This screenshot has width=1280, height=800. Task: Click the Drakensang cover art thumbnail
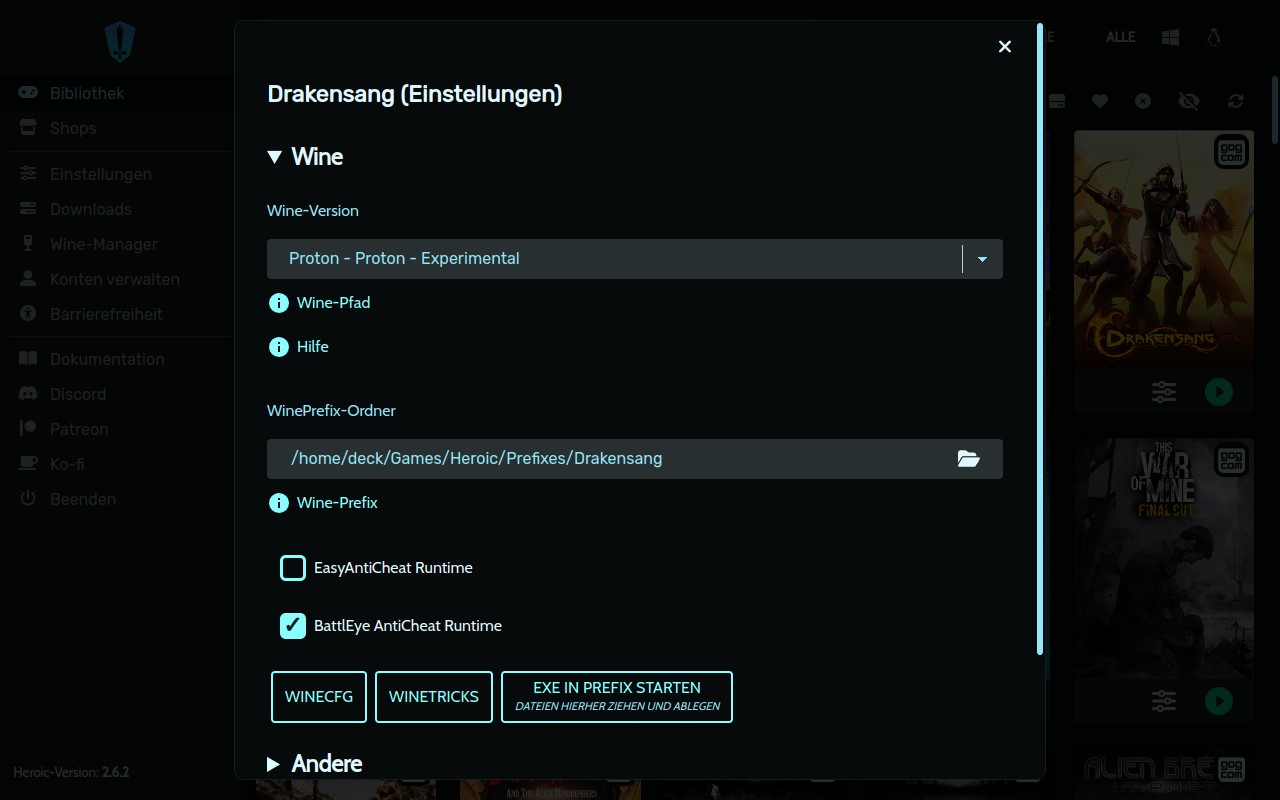pyautogui.click(x=1164, y=250)
